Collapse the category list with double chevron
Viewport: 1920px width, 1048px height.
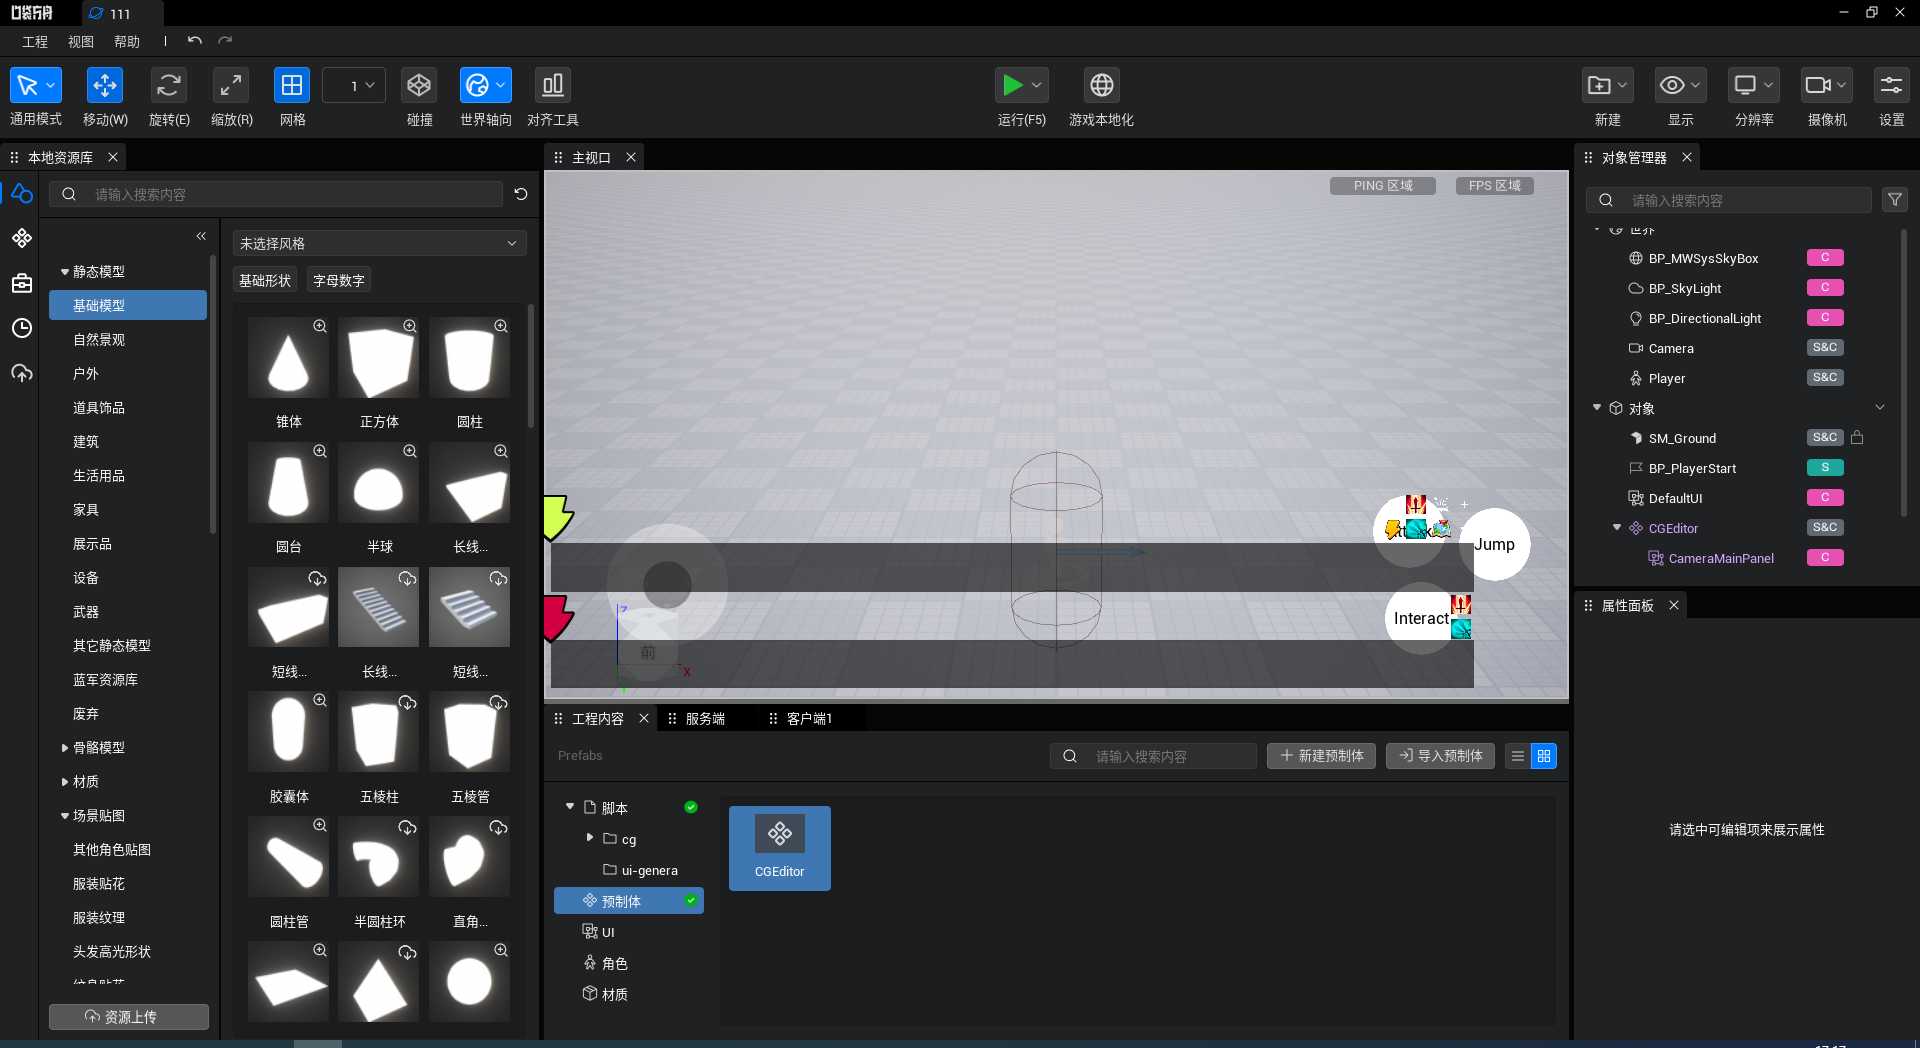click(201, 236)
